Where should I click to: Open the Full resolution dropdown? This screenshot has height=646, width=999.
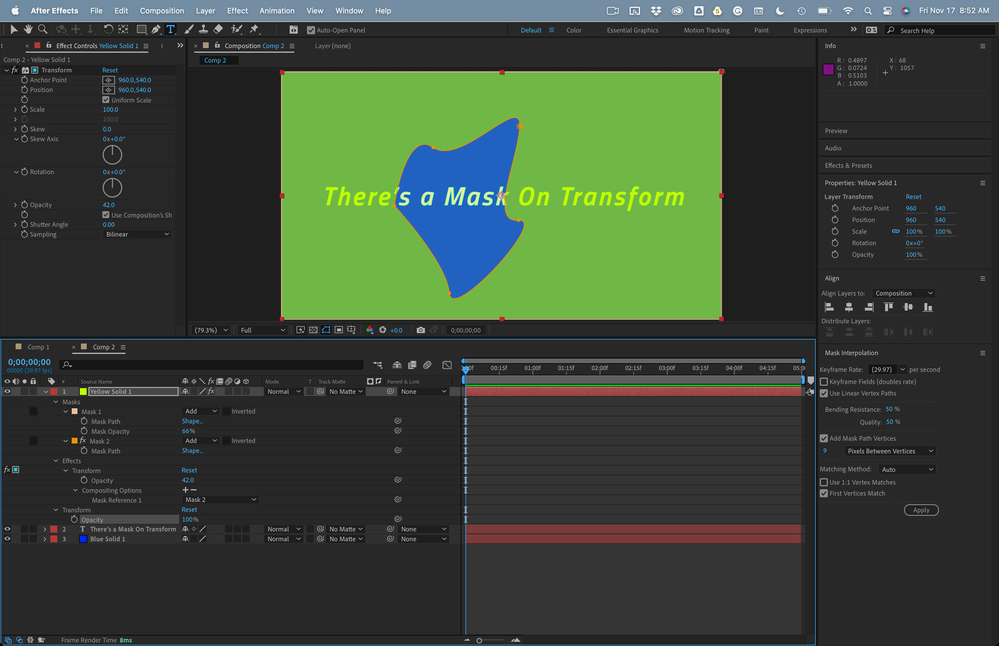pyautogui.click(x=262, y=330)
